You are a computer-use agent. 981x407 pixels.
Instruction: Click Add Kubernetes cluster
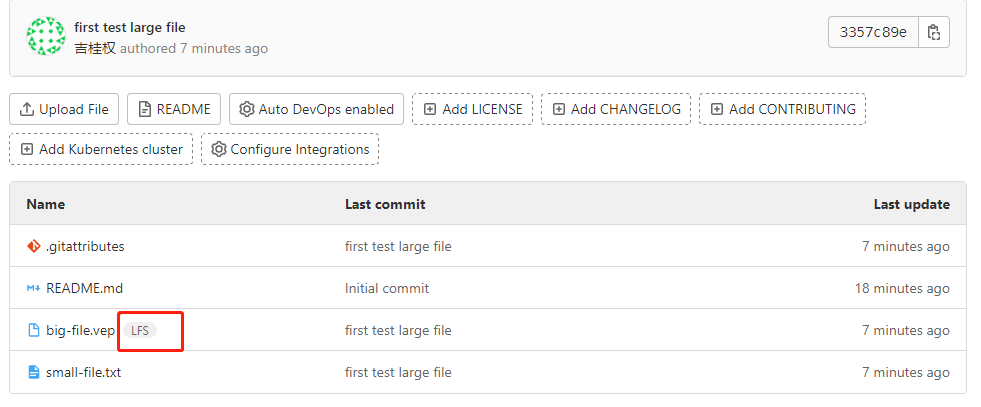pos(101,149)
